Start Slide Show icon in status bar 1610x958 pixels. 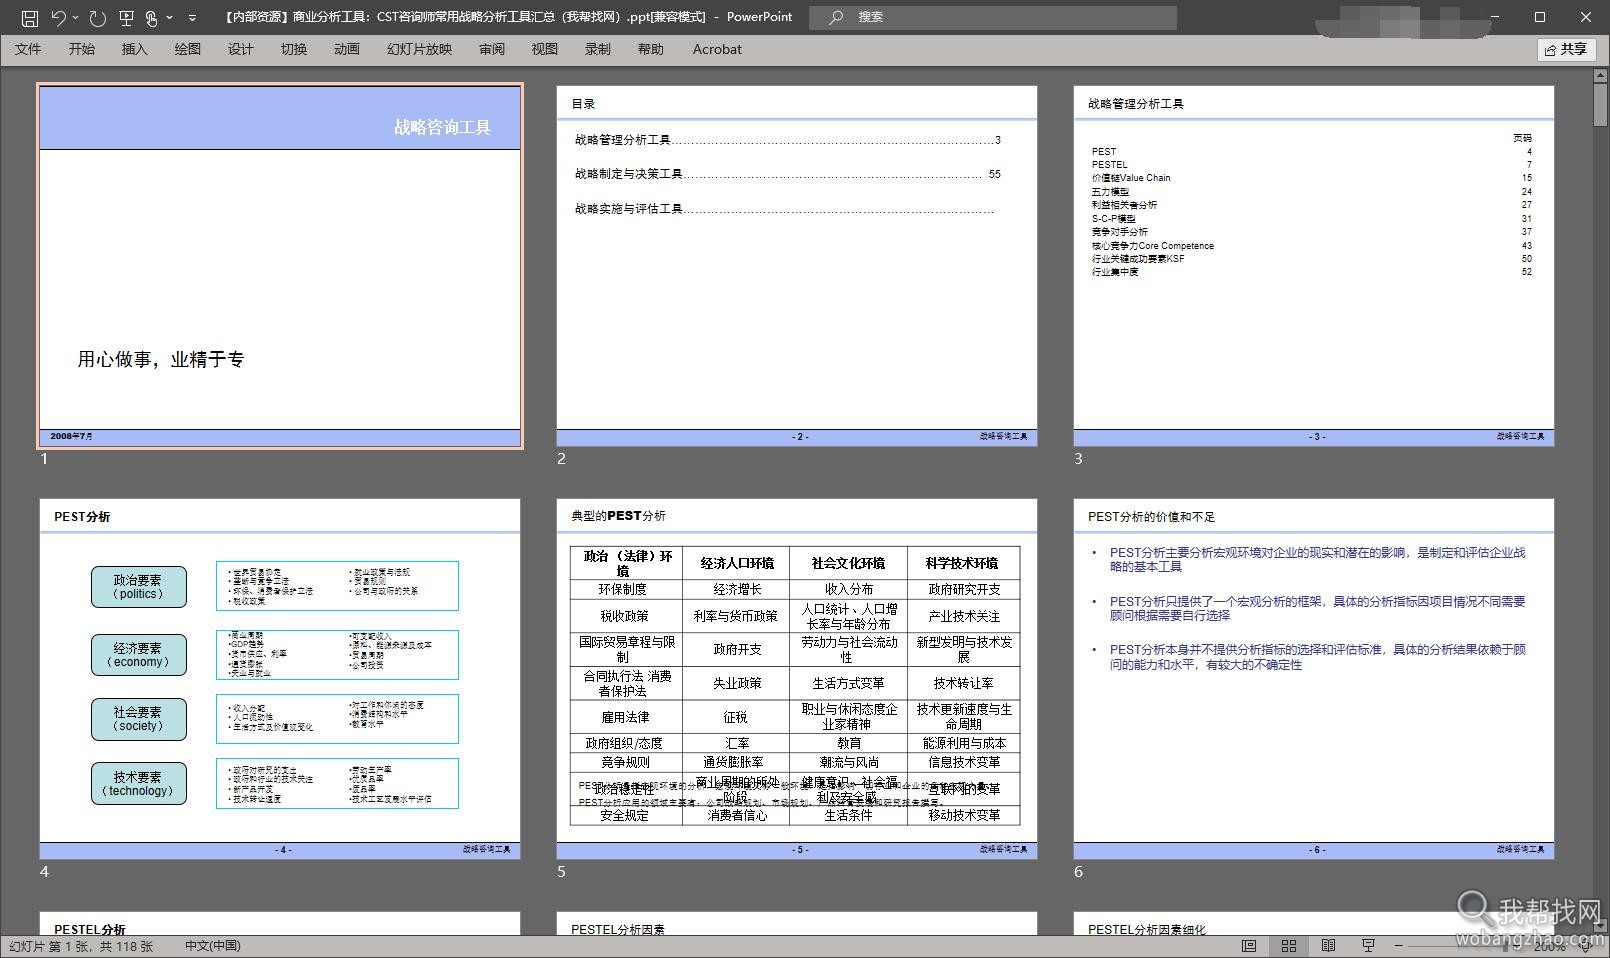1368,946
